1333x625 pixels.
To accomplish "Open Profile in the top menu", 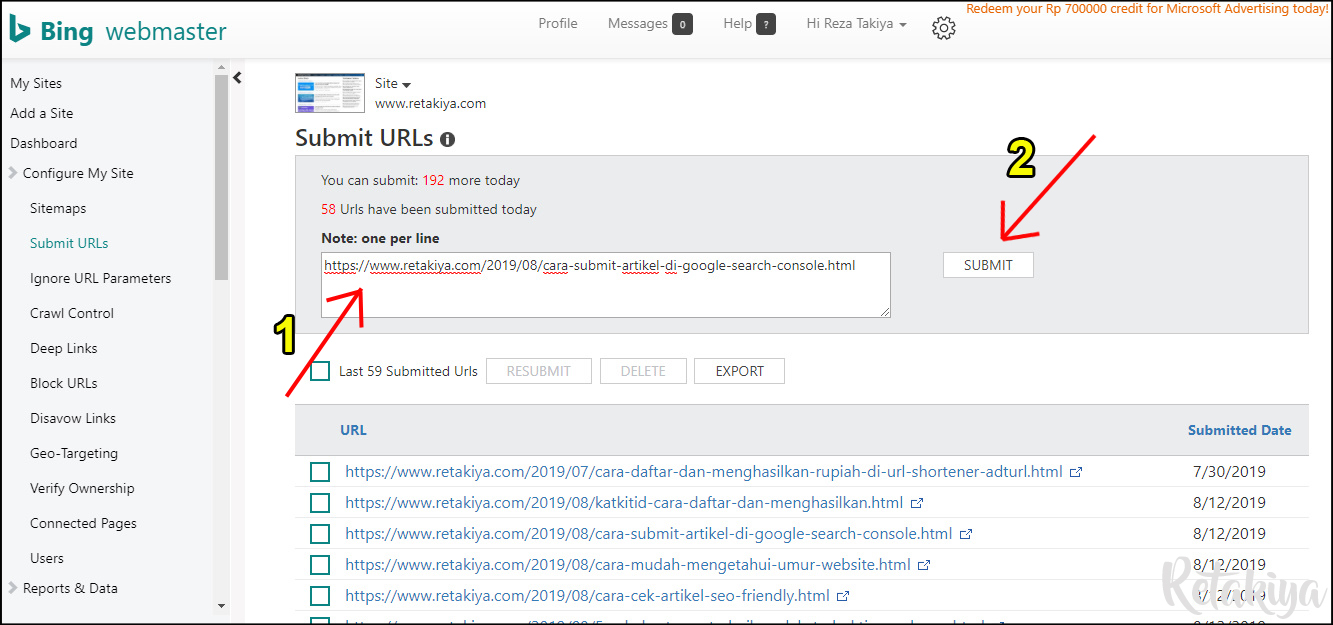I will (558, 24).
